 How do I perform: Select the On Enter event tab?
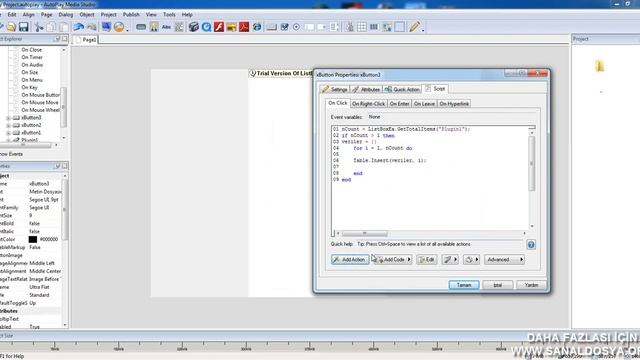pyautogui.click(x=399, y=104)
